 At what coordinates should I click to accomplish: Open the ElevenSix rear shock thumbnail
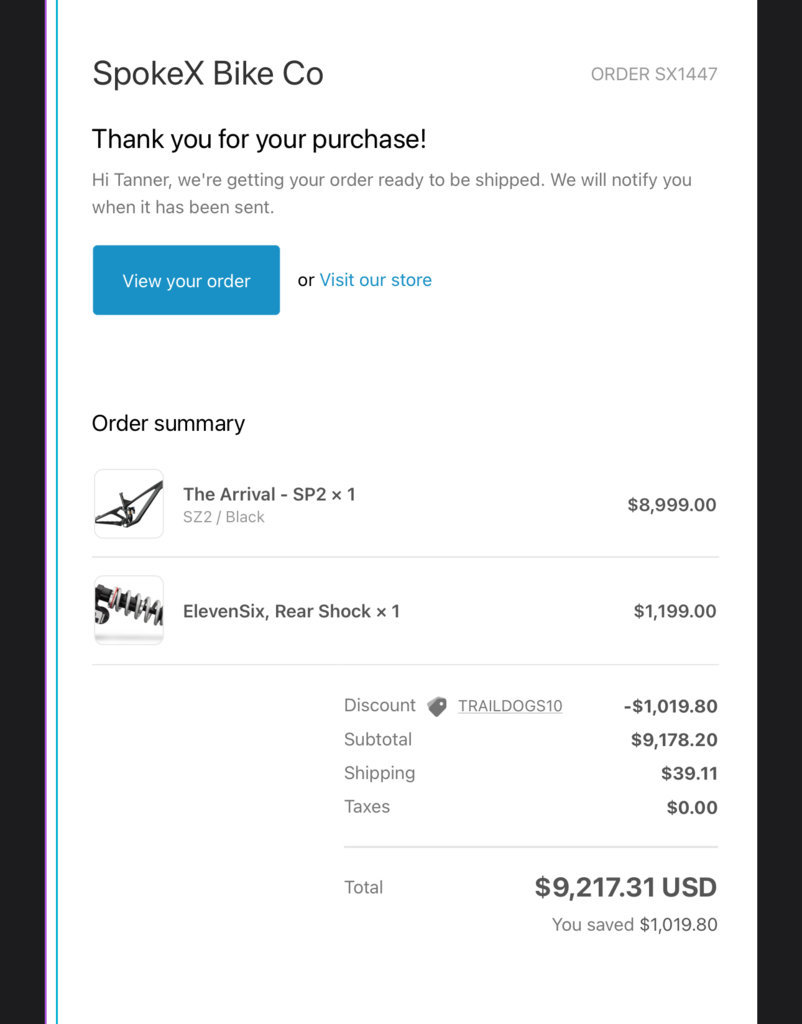pyautogui.click(x=129, y=610)
